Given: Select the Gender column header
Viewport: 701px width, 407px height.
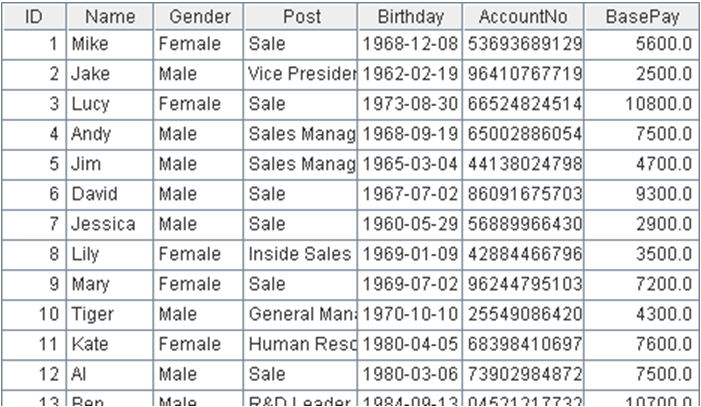Looking at the screenshot, I should pos(199,17).
